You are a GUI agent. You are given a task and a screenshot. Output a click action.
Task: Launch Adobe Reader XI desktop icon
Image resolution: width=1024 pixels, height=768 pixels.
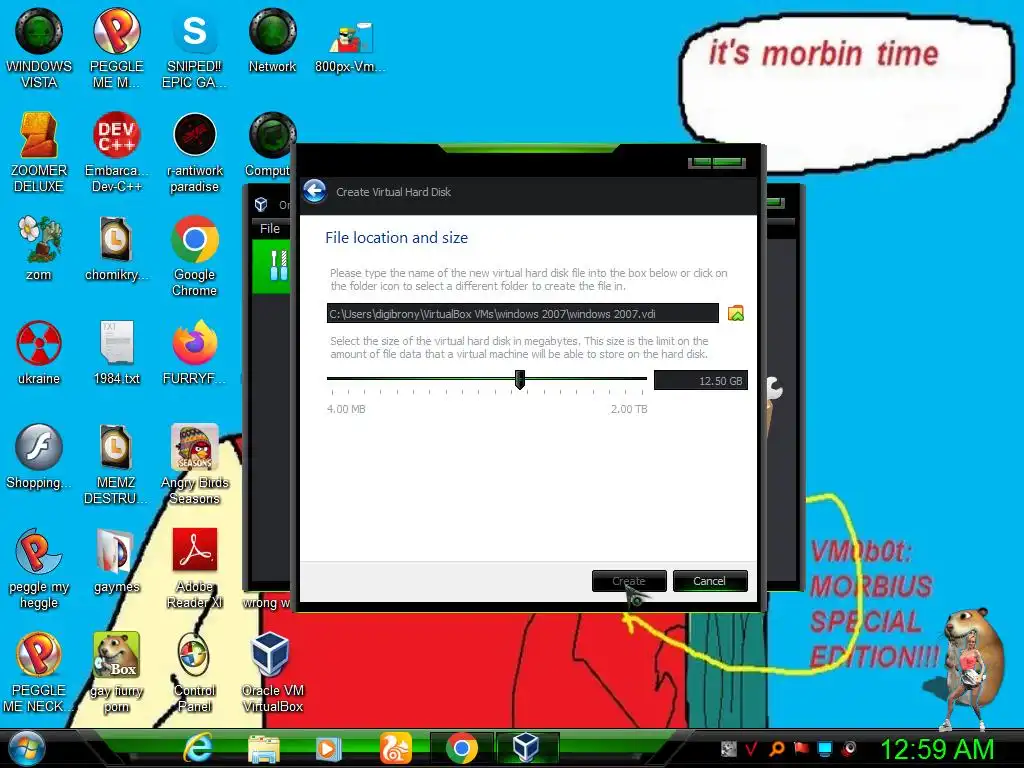click(x=194, y=568)
